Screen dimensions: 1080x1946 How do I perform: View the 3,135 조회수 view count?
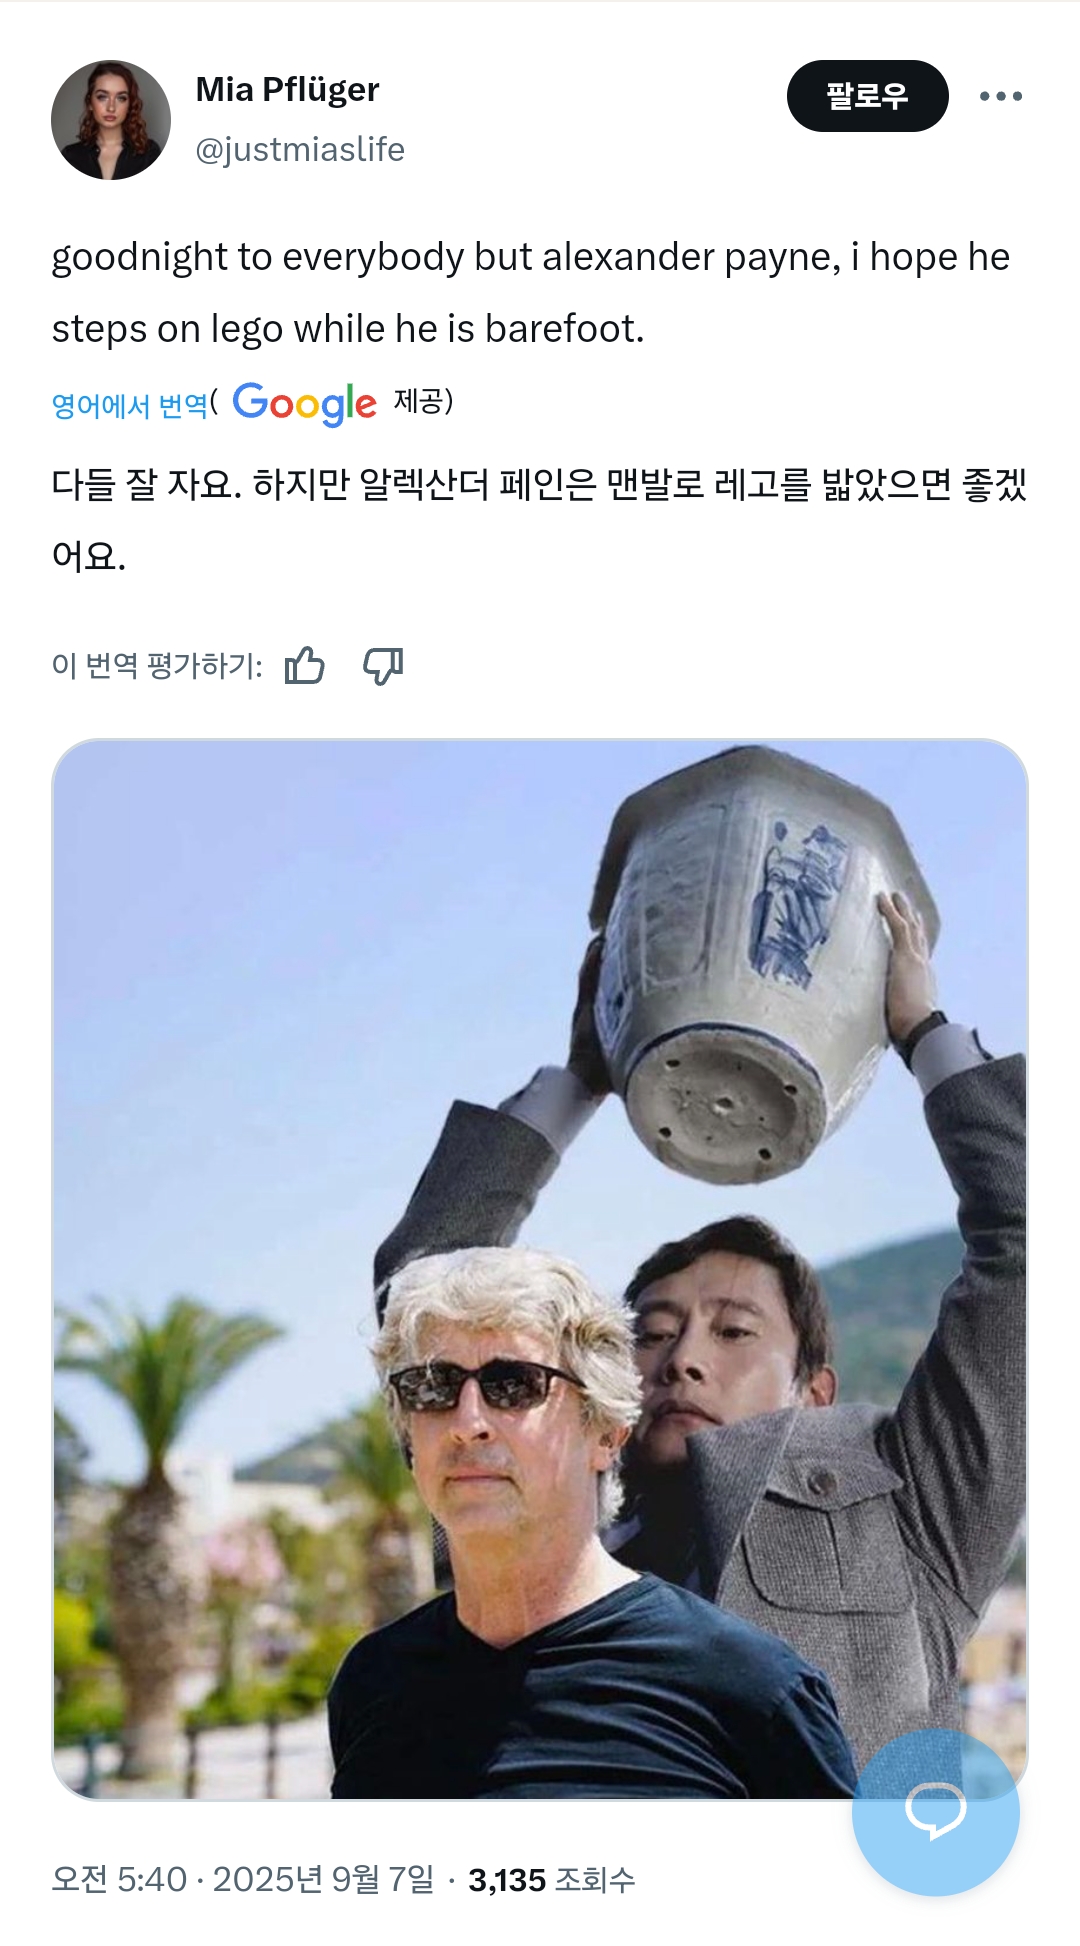pyautogui.click(x=551, y=1880)
